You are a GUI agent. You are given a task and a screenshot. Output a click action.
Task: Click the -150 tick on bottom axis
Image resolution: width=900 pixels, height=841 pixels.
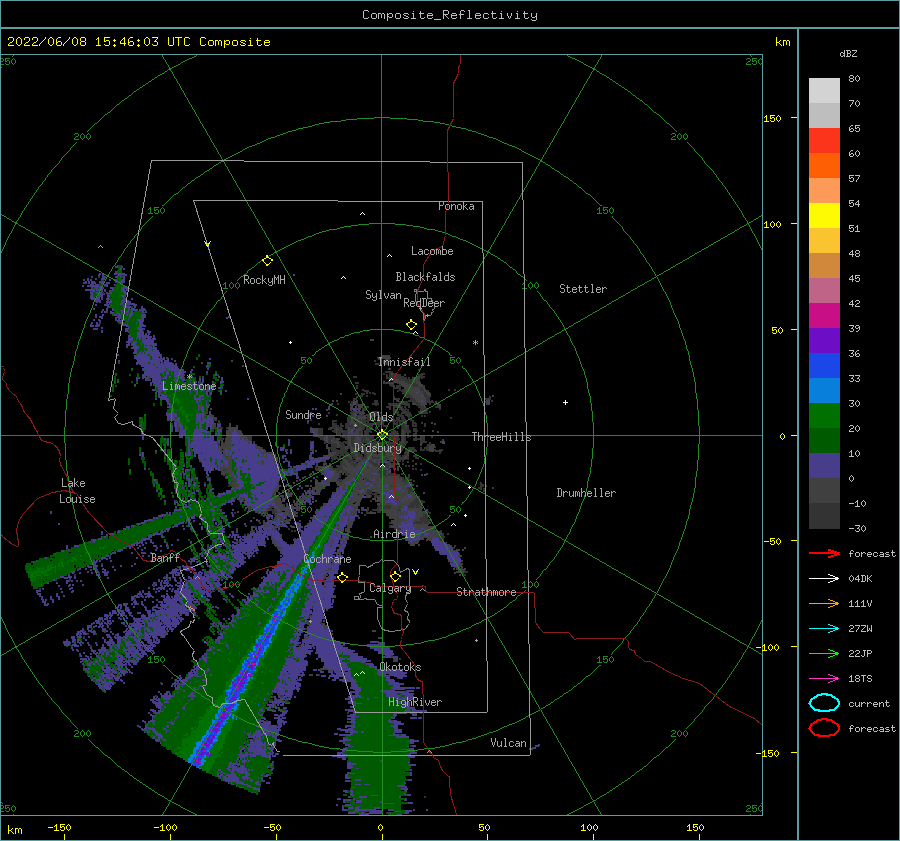pyautogui.click(x=59, y=827)
